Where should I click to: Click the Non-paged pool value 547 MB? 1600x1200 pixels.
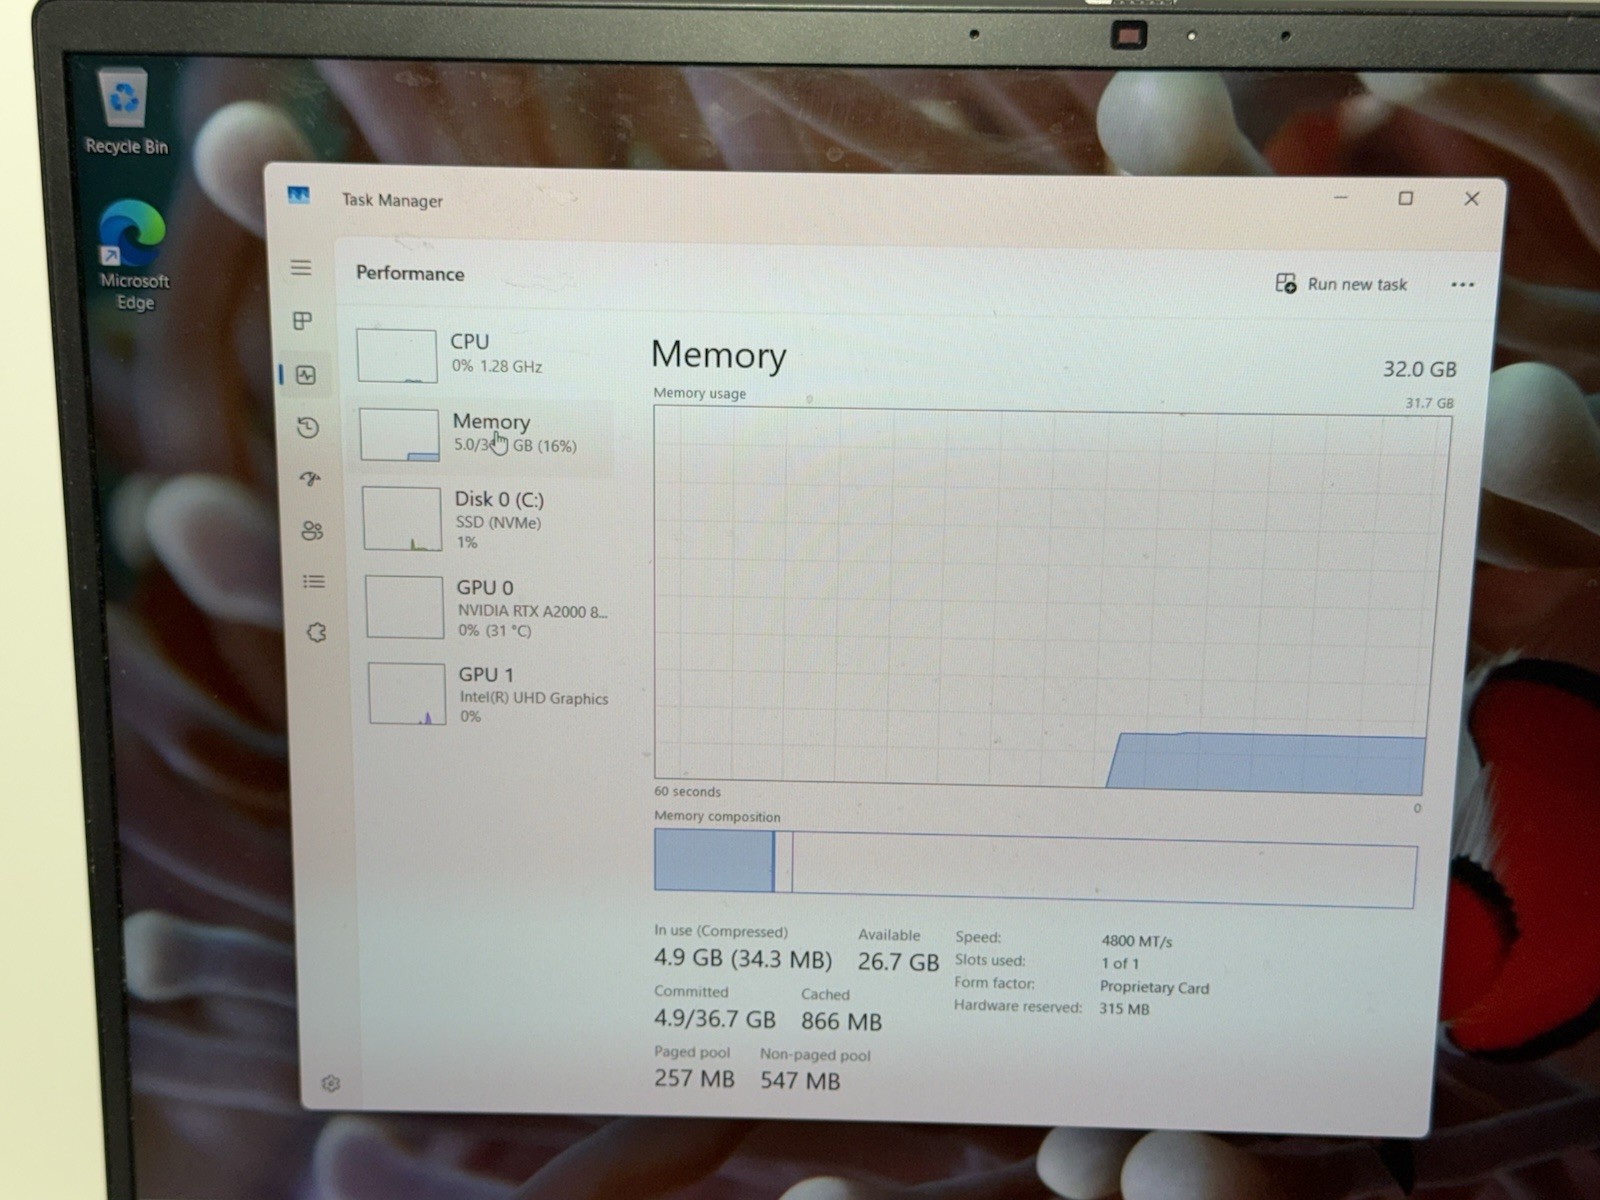coord(800,1081)
